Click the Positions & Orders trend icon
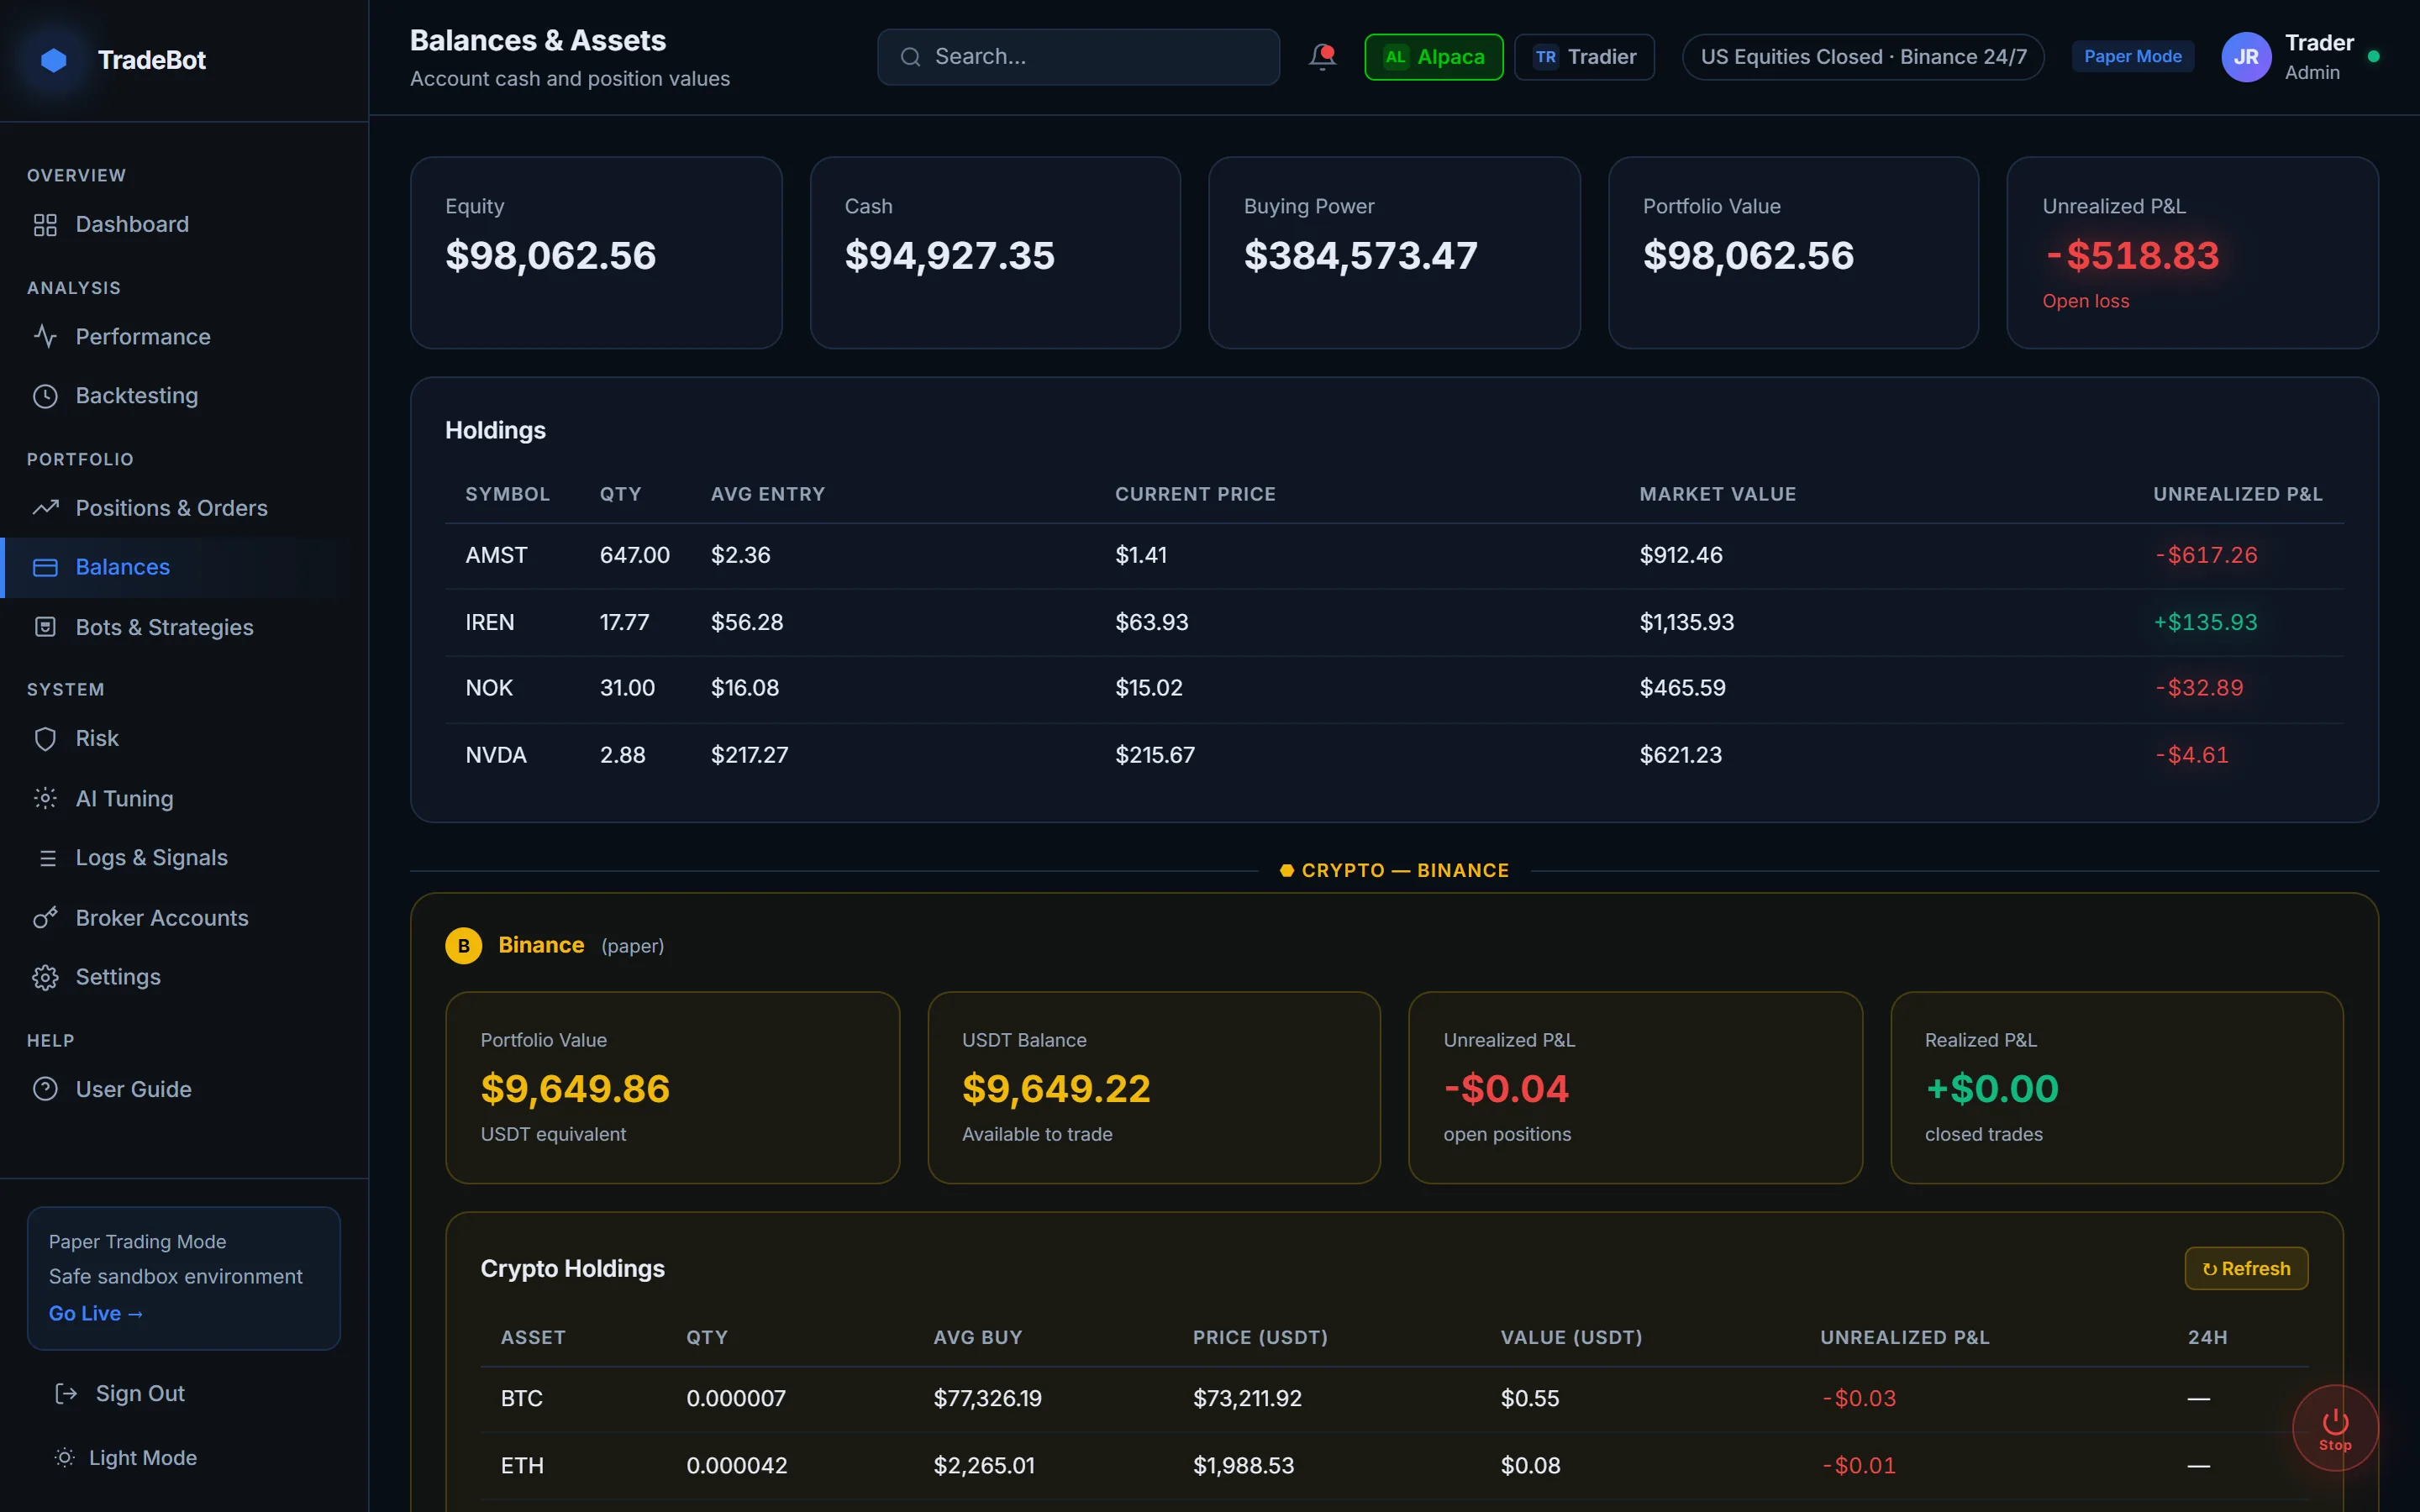 point(45,508)
